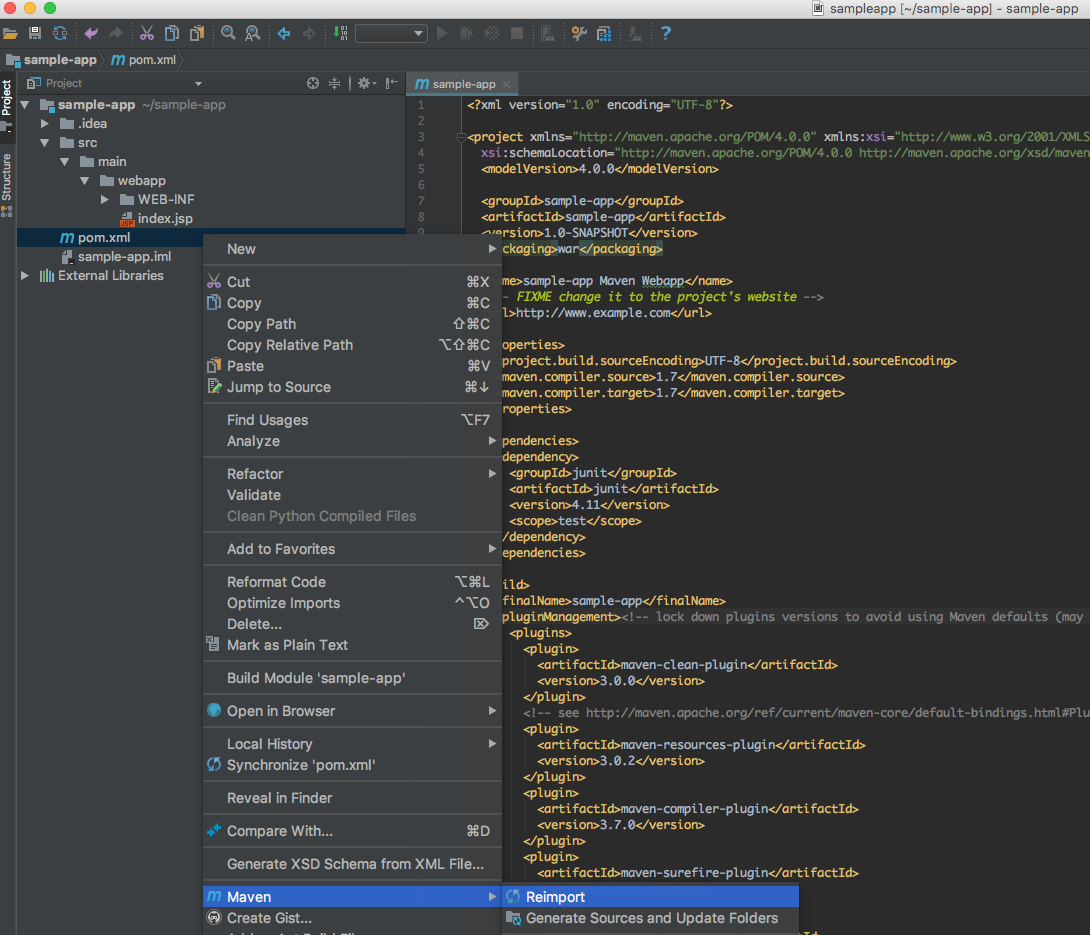The image size is (1090, 935).
Task: Click the Synchronize icon in the toolbar
Action: pyautogui.click(x=60, y=33)
